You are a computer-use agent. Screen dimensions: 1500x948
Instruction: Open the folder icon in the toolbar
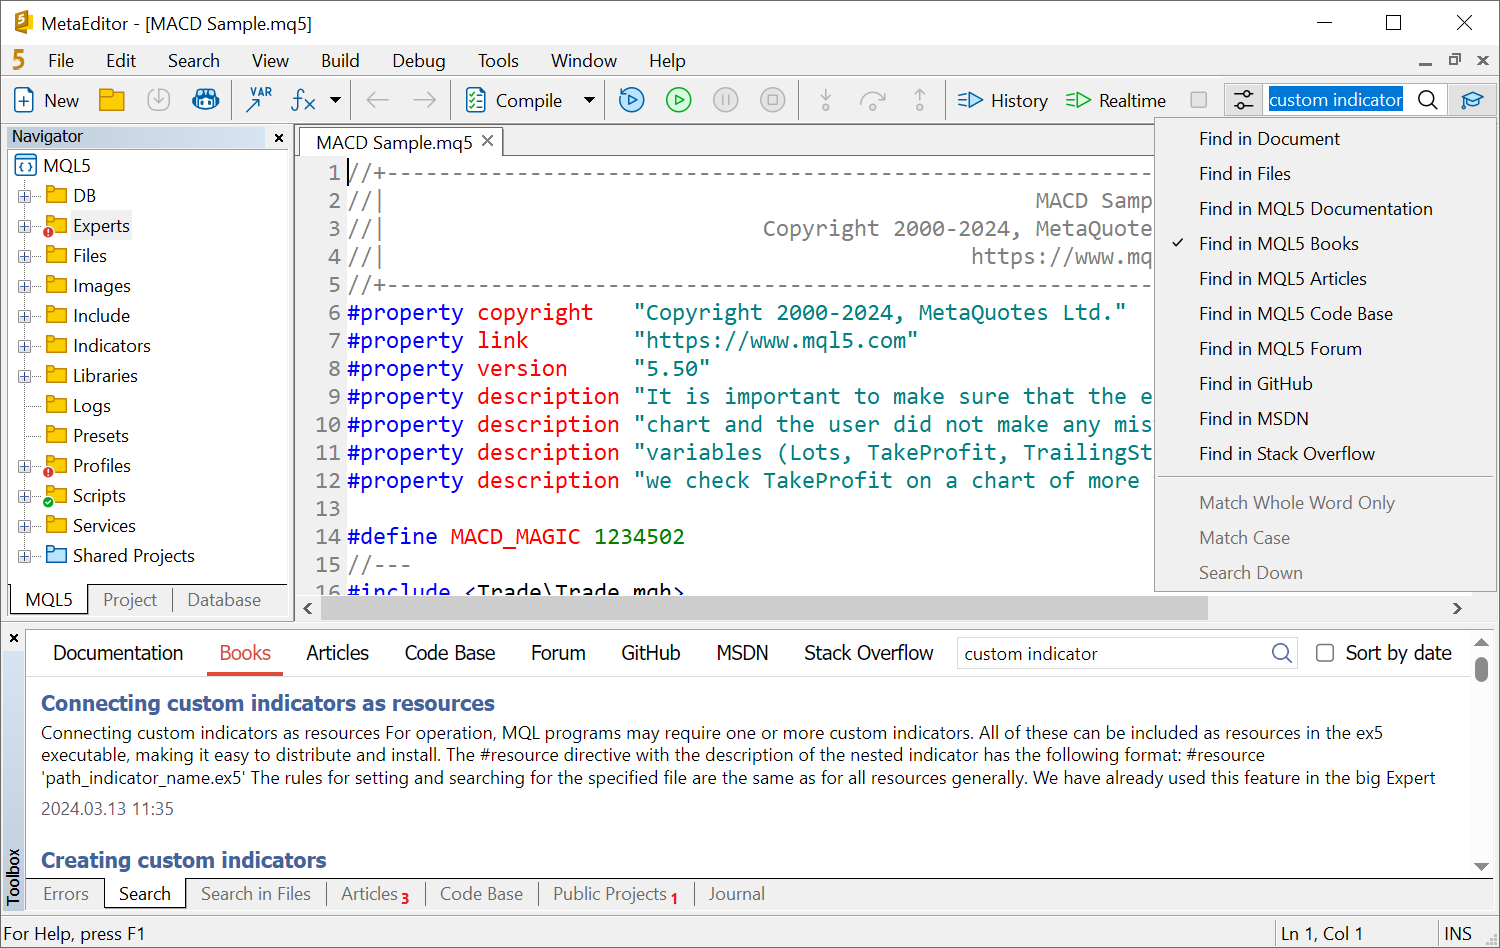pos(112,100)
